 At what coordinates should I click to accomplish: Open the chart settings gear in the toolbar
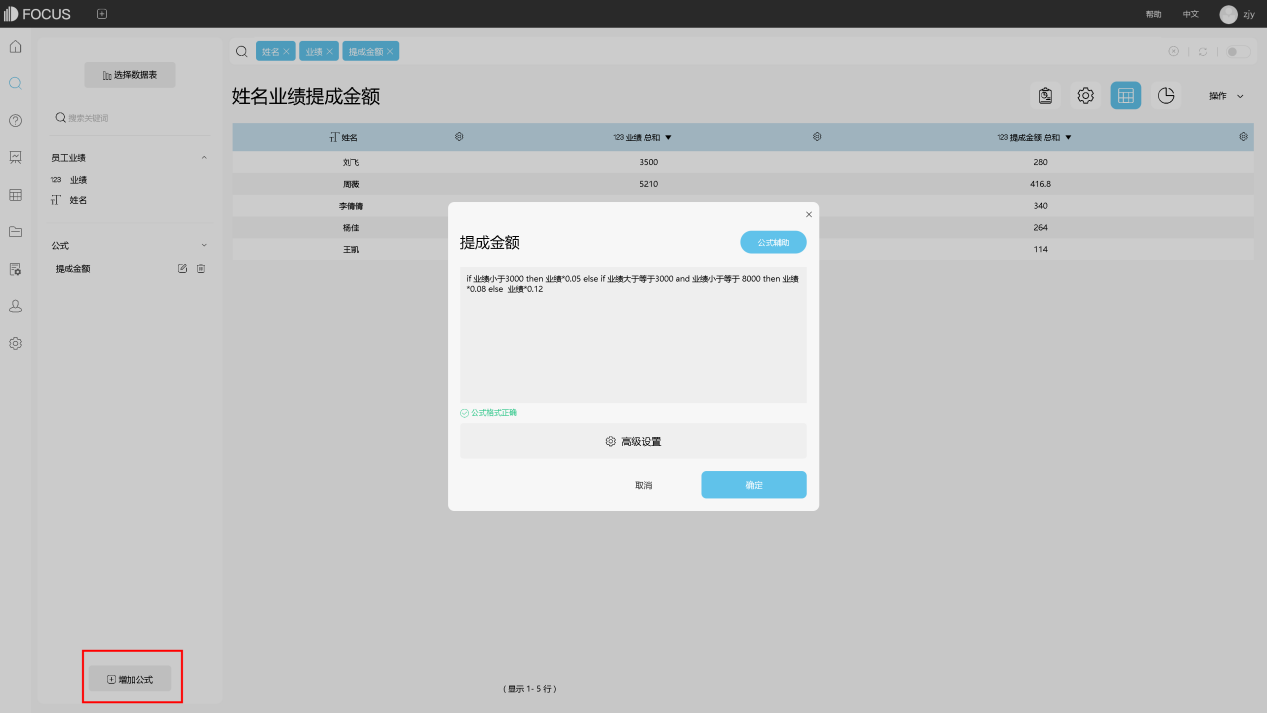1085,95
